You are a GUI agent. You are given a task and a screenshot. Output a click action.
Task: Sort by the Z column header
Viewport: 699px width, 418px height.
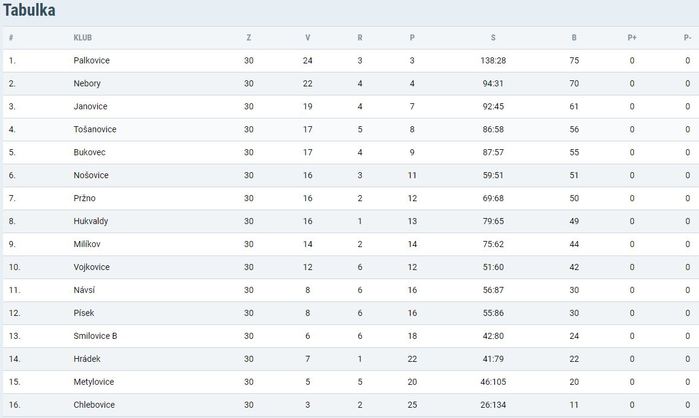pyautogui.click(x=249, y=38)
